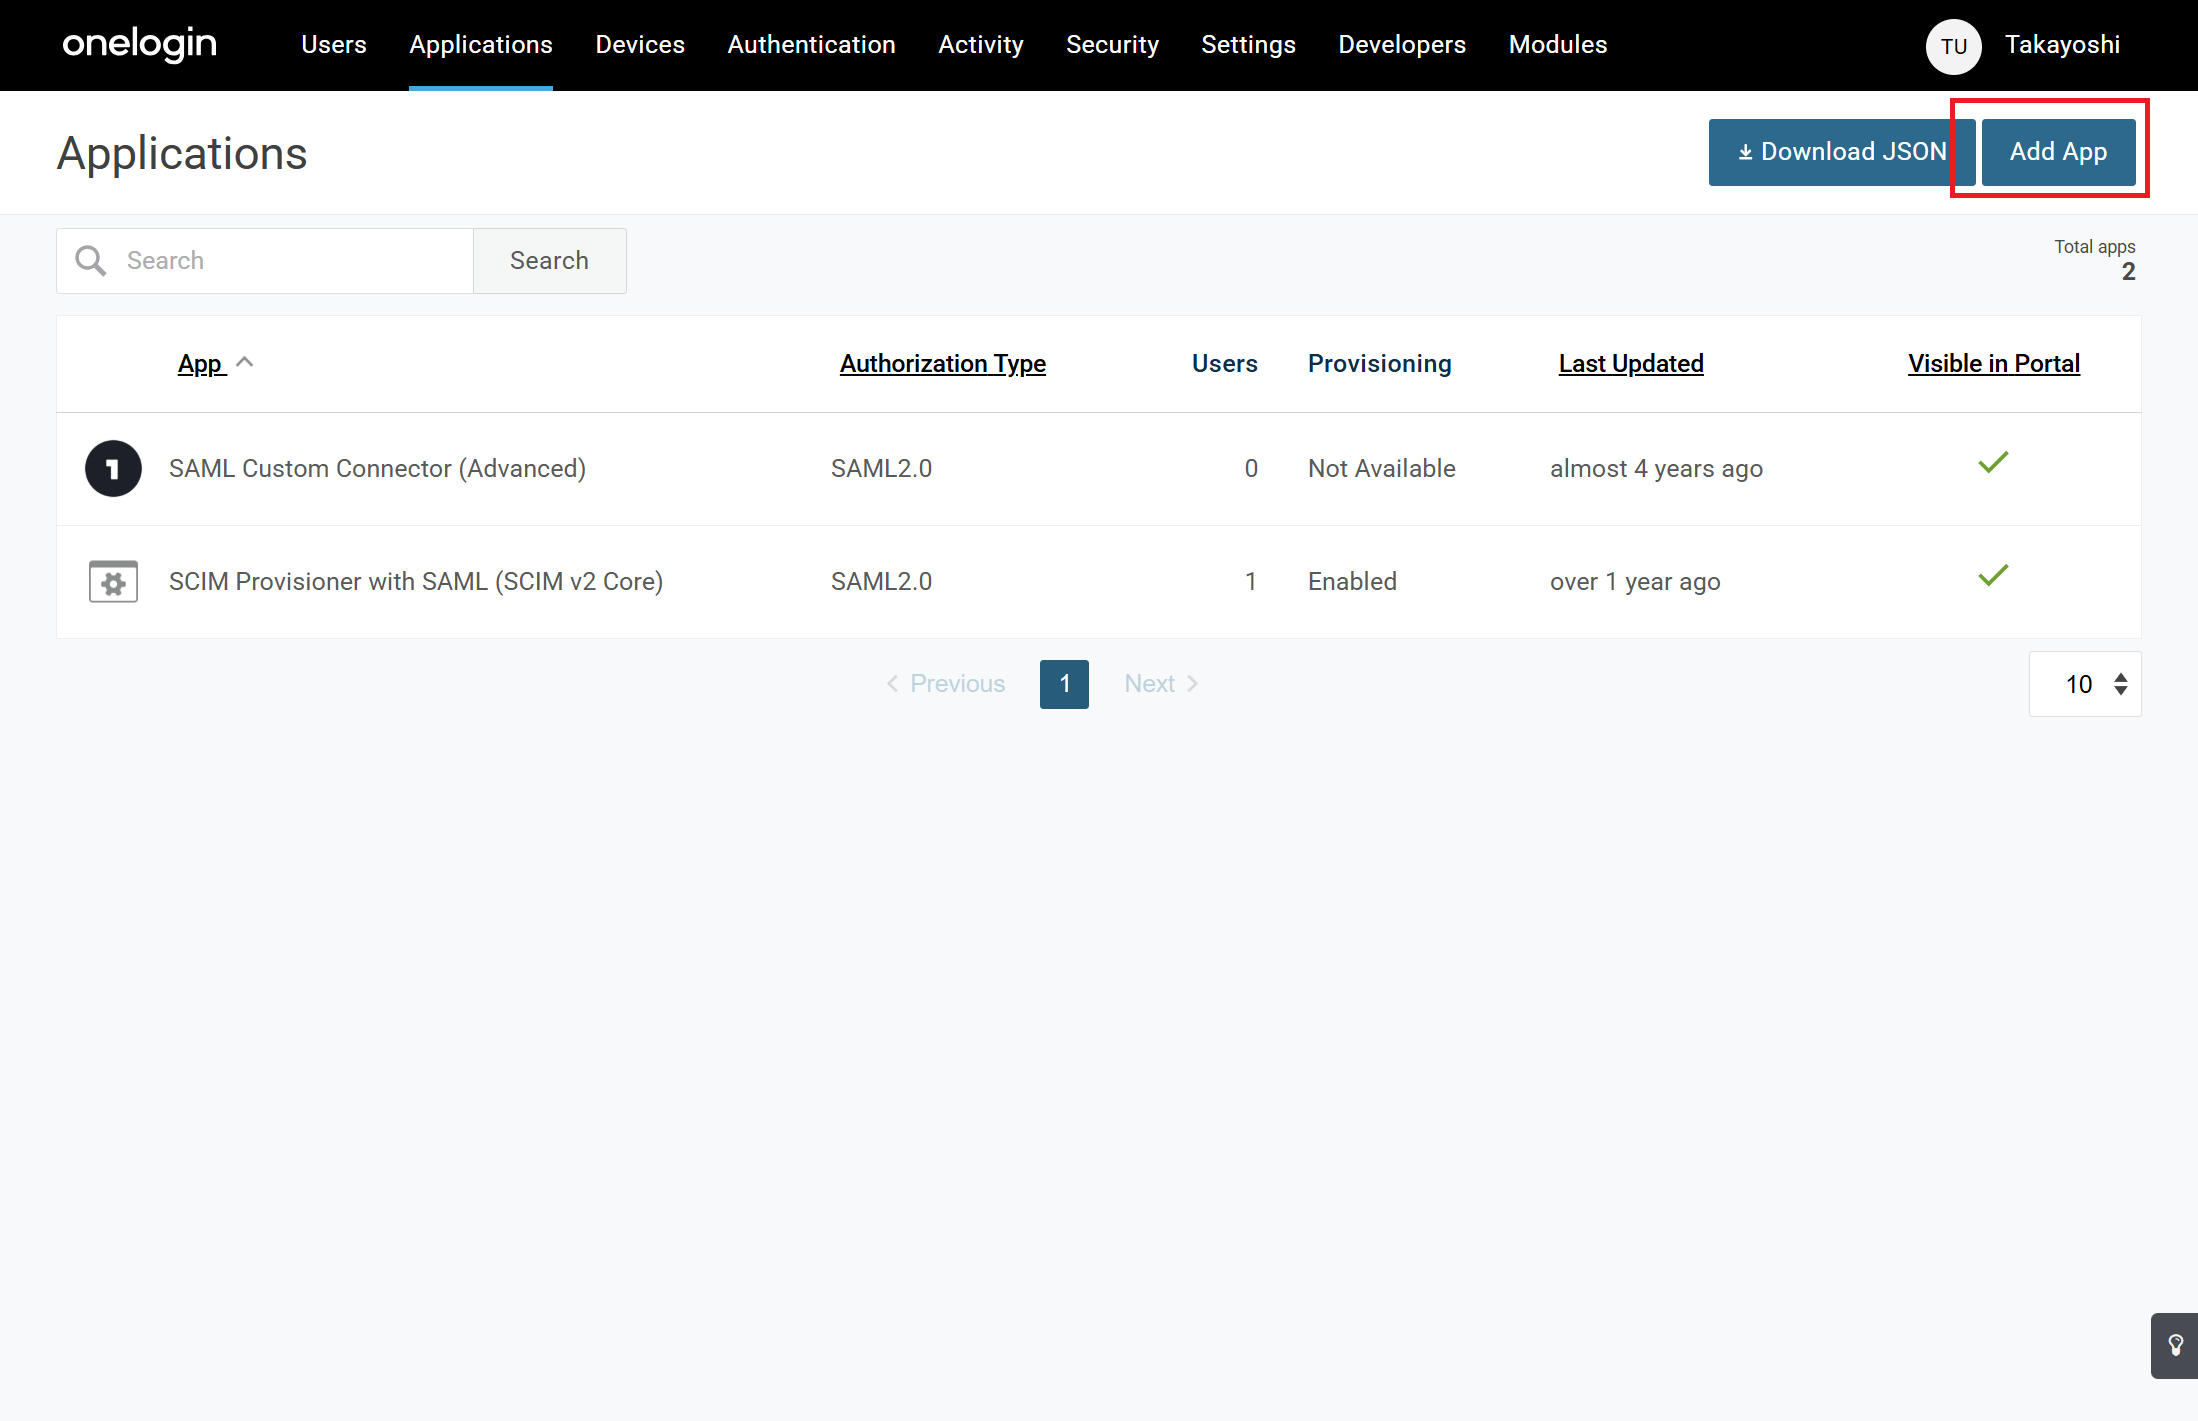Click the lightbulb help icon
Image resolution: width=2198 pixels, height=1421 pixels.
point(2175,1345)
